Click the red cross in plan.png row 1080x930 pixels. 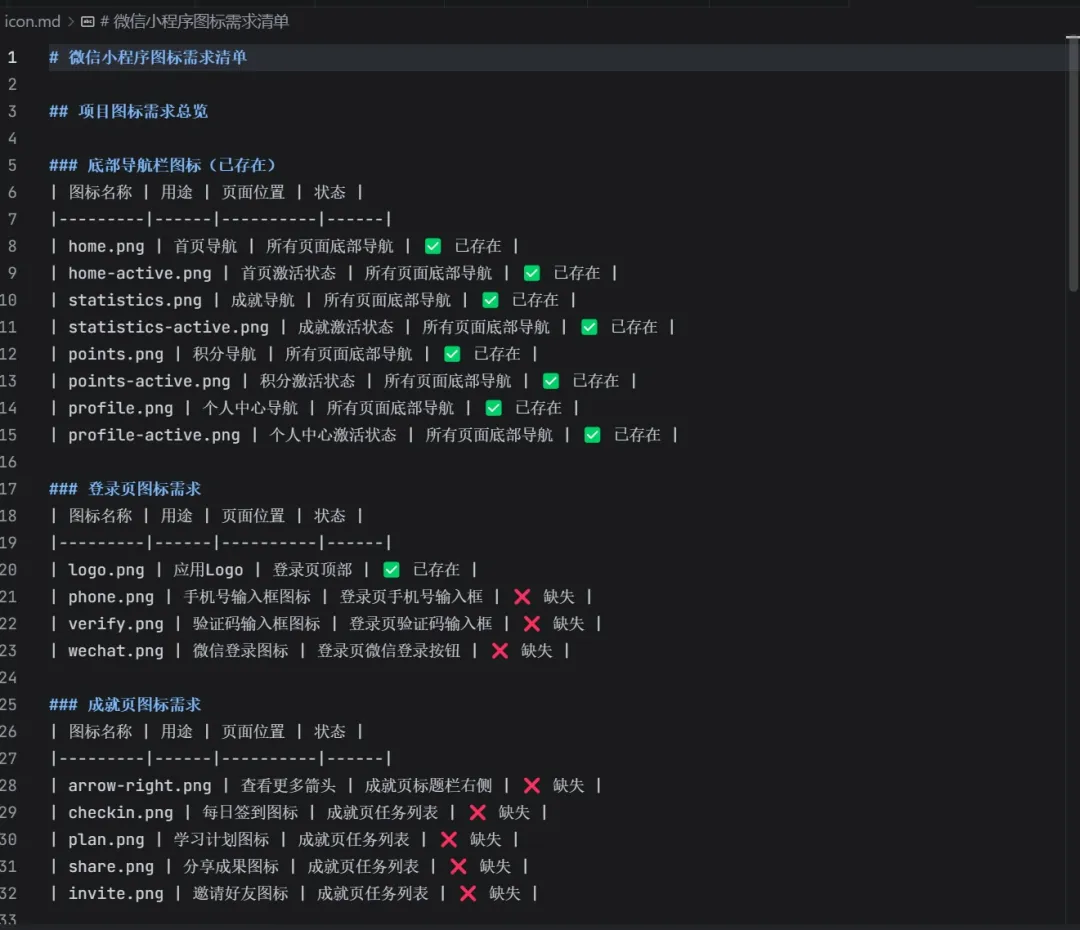point(448,839)
